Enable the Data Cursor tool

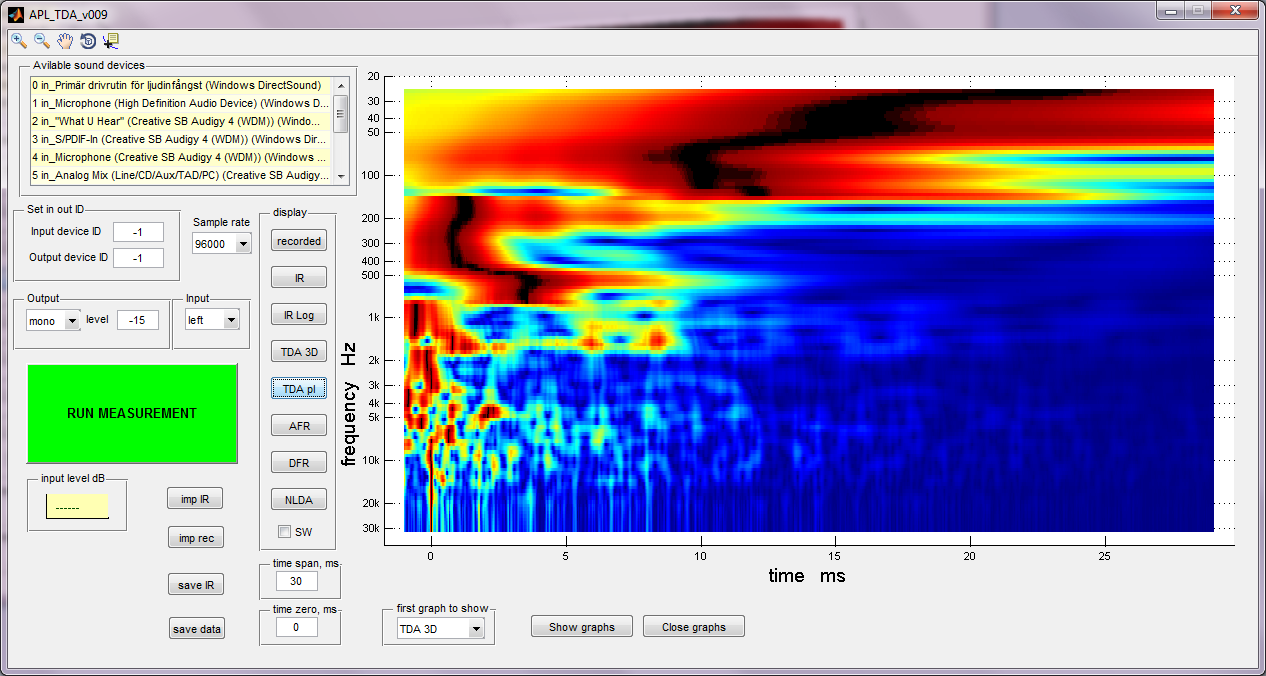[110, 41]
